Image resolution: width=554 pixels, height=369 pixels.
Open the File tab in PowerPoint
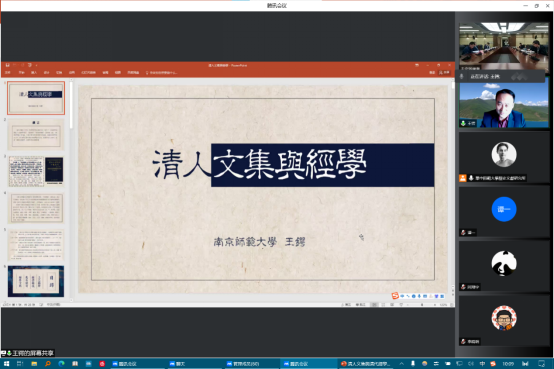click(8, 72)
